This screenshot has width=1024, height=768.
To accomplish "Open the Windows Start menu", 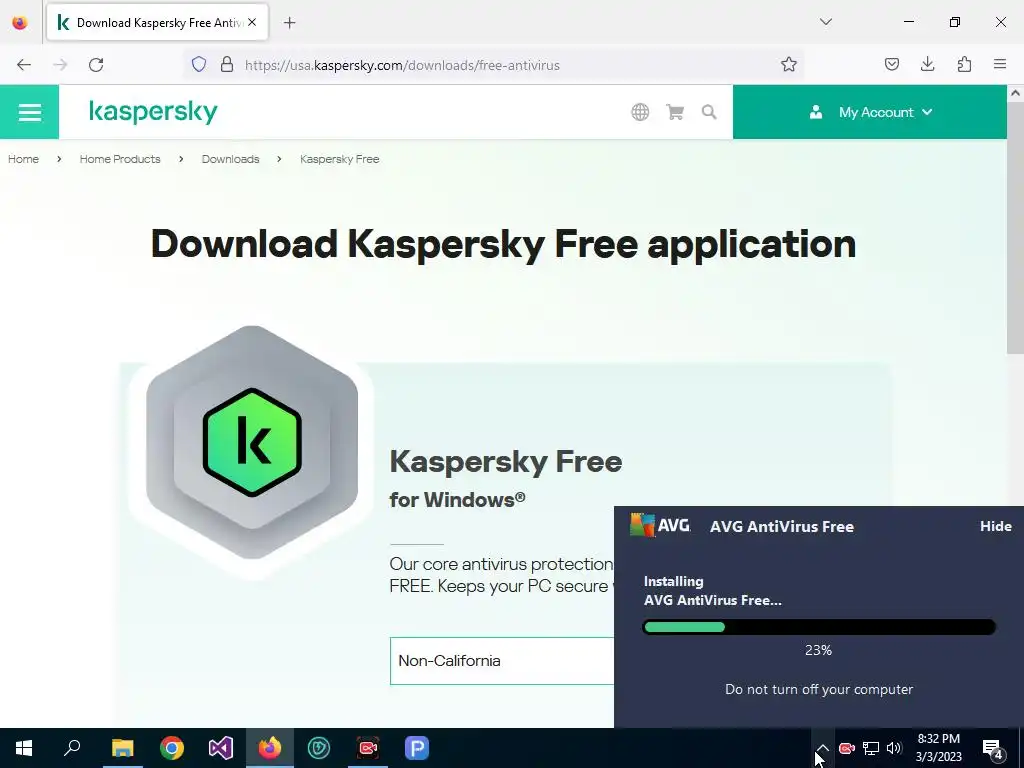I will click(24, 748).
